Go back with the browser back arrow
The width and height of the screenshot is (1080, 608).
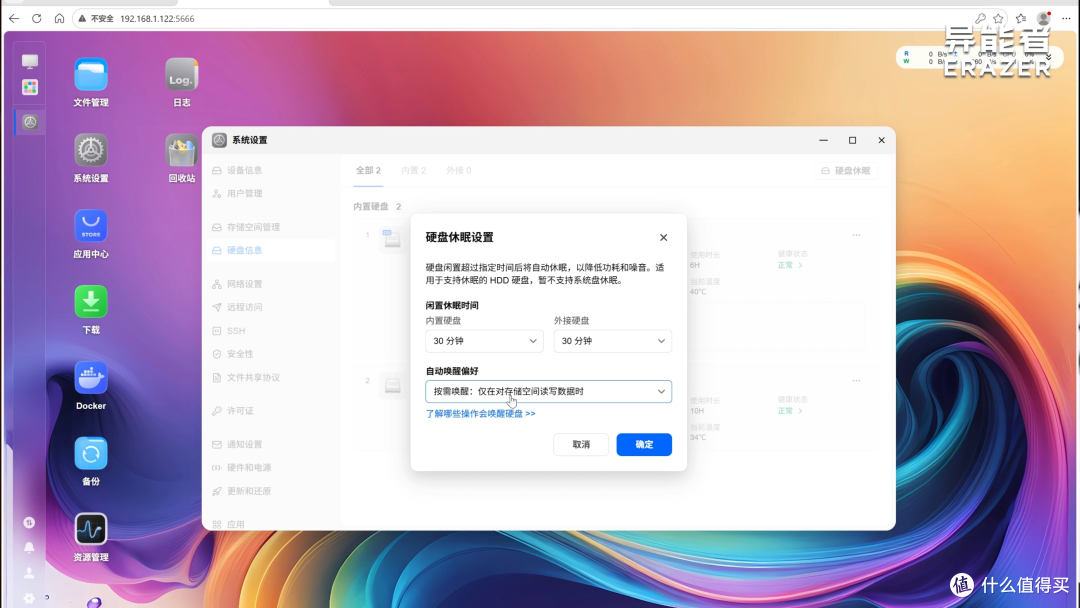click(x=14, y=19)
